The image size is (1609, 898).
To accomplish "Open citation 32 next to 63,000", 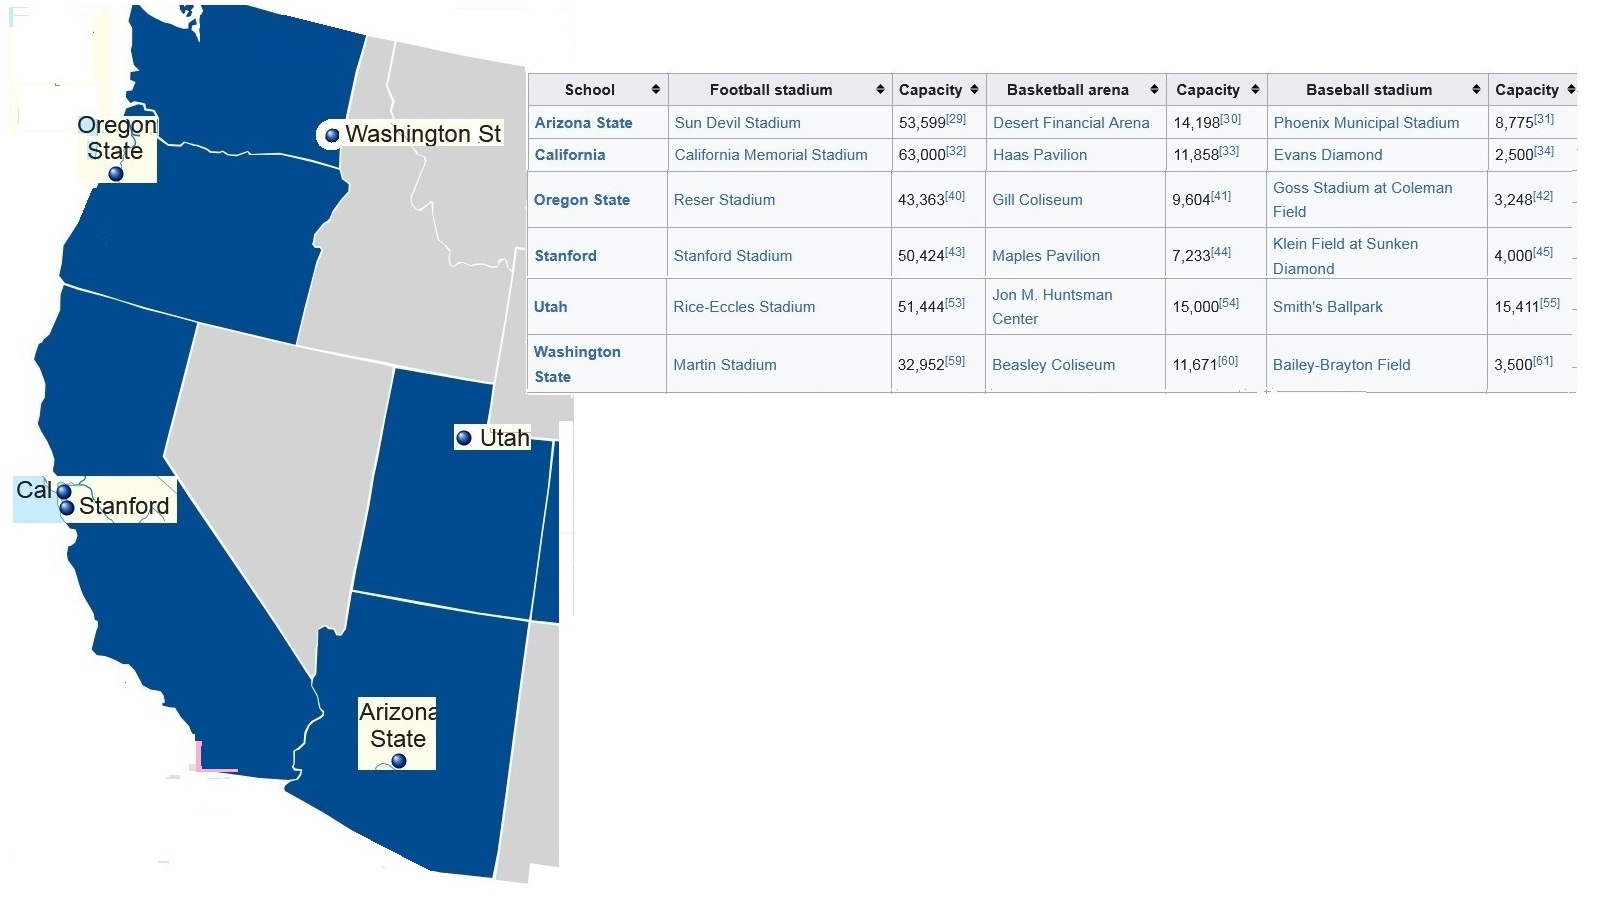I will click(x=956, y=151).
